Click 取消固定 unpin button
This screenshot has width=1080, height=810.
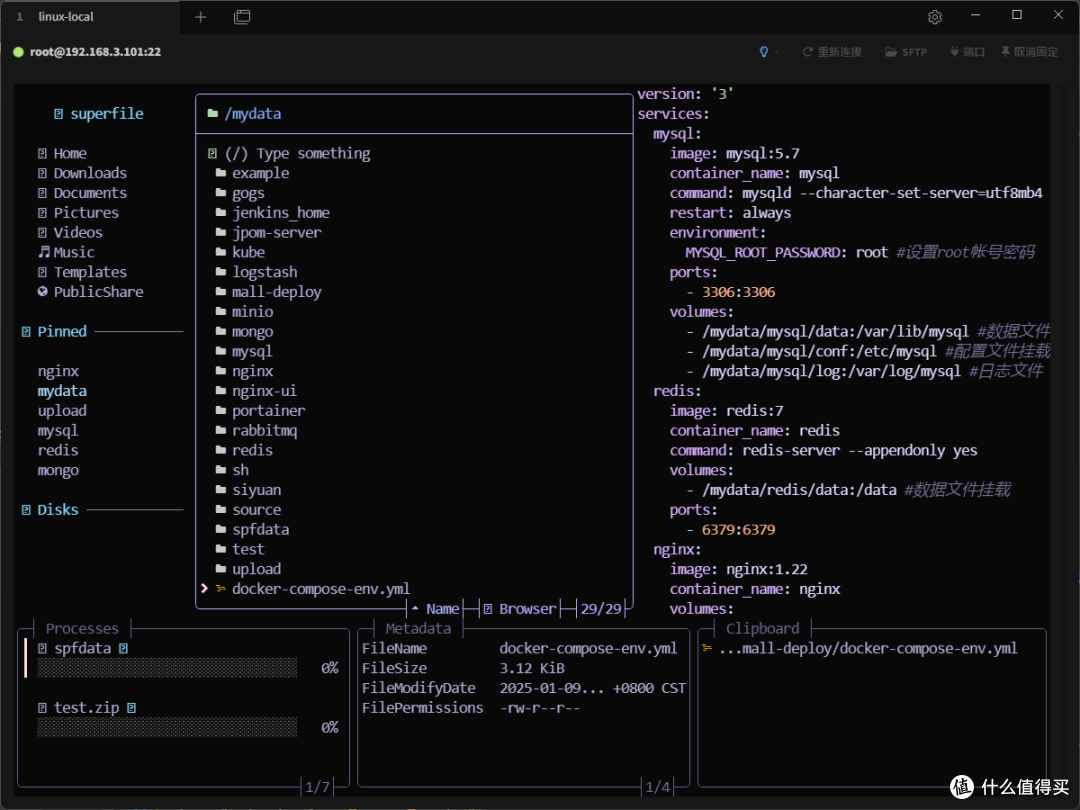pos(1029,52)
